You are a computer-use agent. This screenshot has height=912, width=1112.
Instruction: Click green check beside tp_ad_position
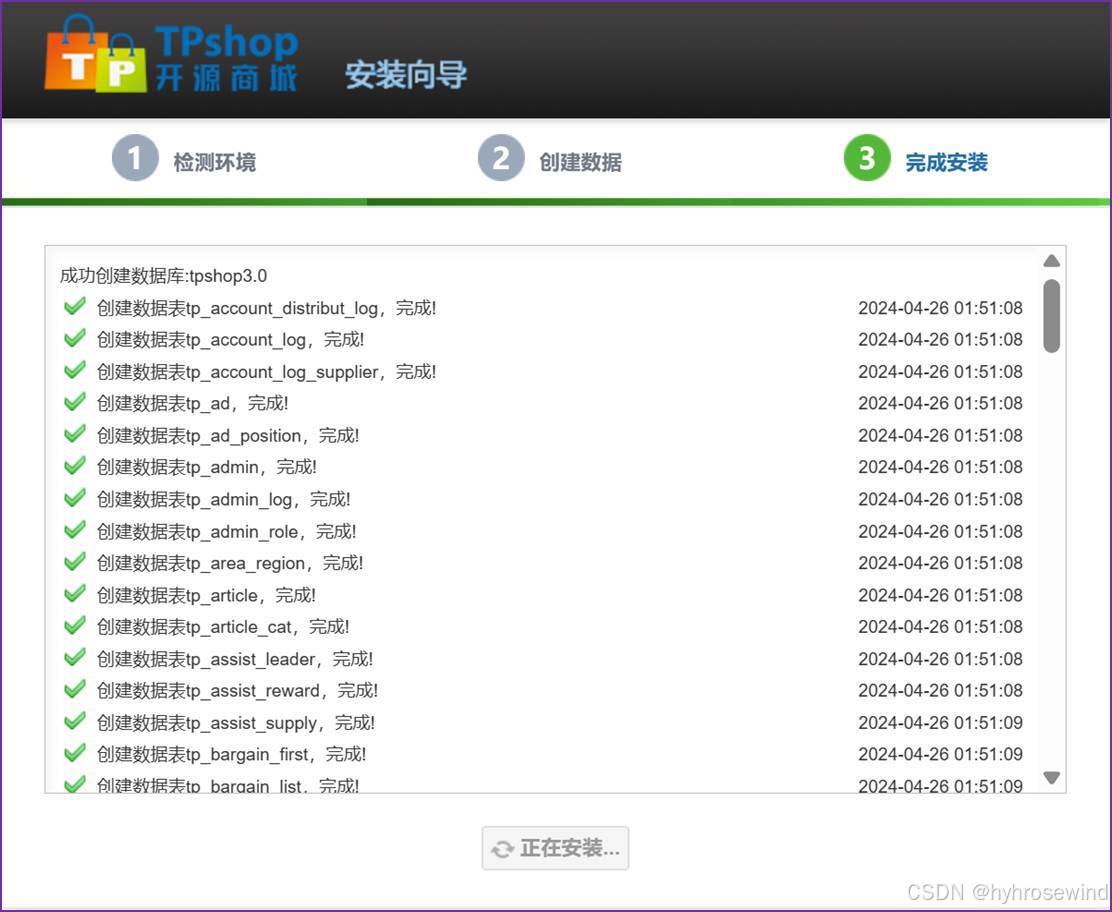(74, 434)
